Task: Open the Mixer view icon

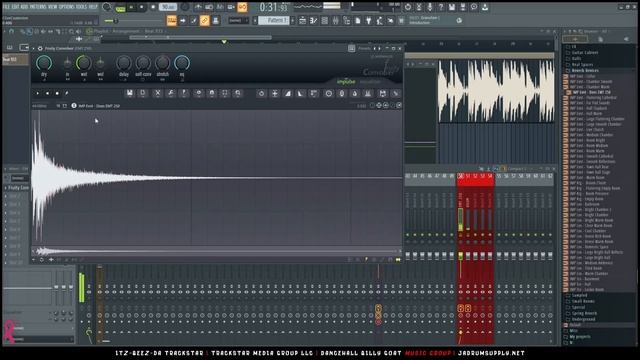Action: click(336, 20)
